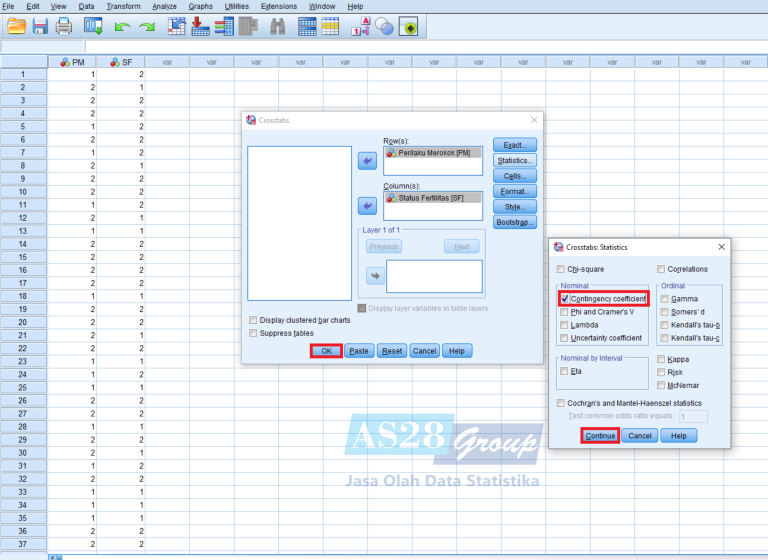Open the Transform menu
Viewport: 768px width, 560px height.
123,6
